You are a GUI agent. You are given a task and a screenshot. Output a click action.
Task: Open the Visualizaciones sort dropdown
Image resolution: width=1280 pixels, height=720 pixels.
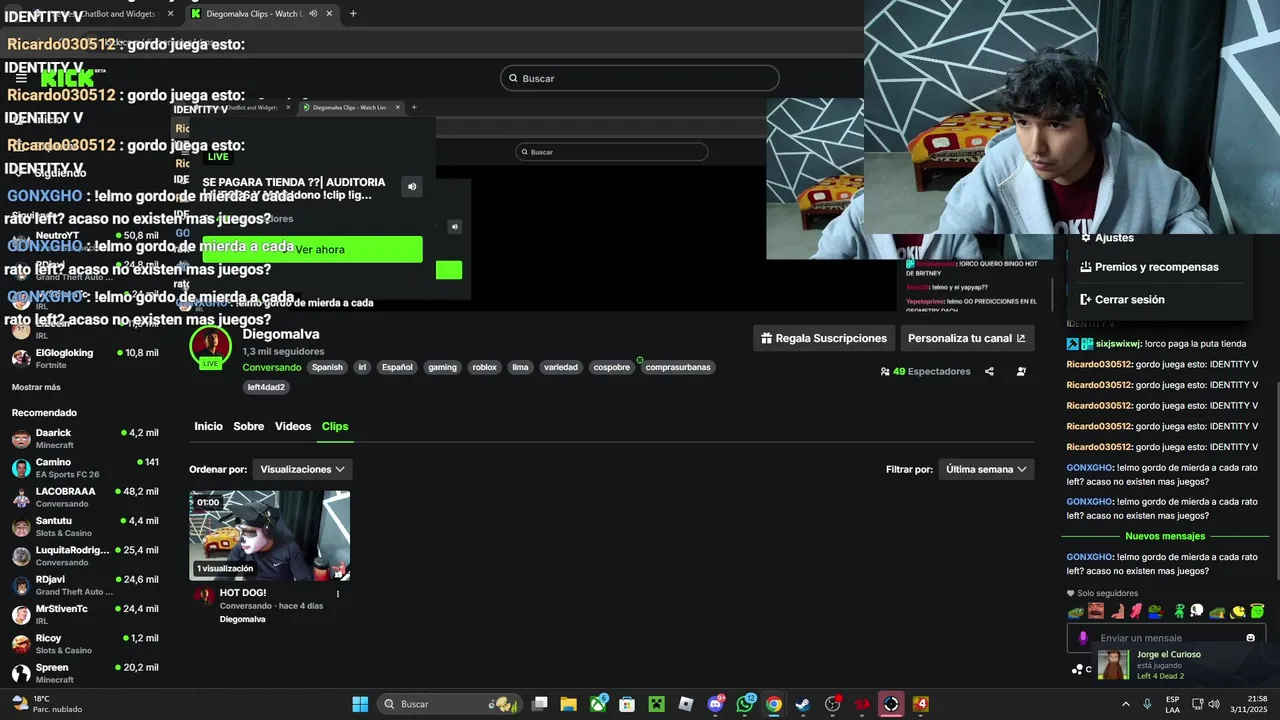[302, 469]
